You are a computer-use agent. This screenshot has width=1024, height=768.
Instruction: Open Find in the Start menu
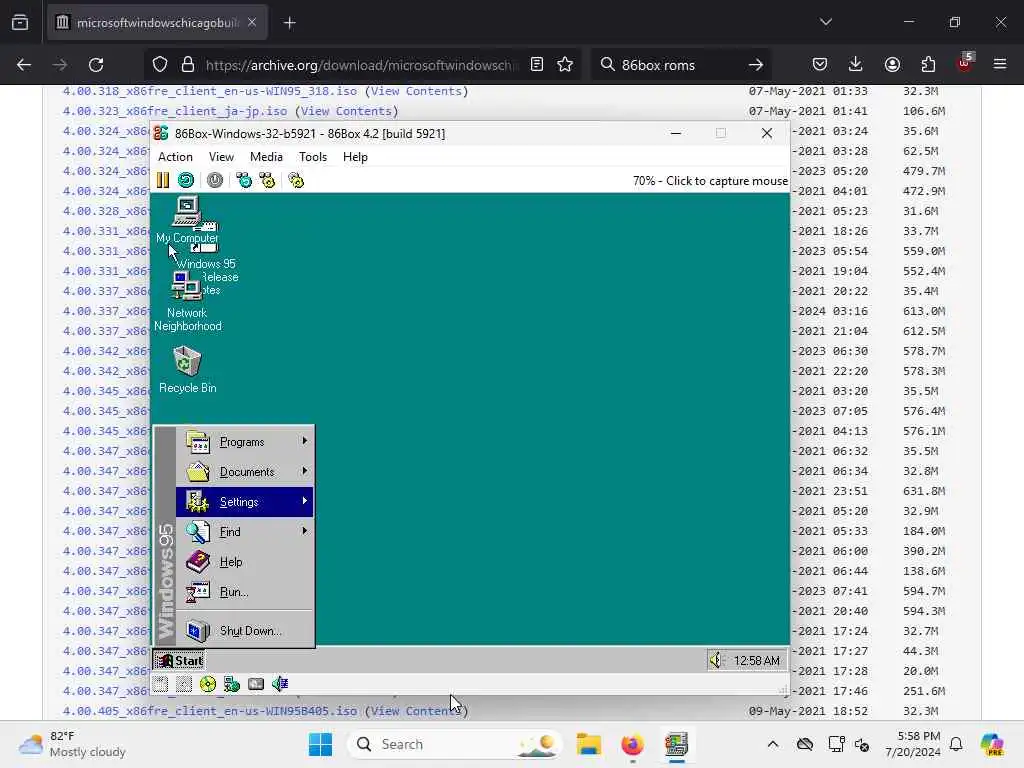point(244,532)
